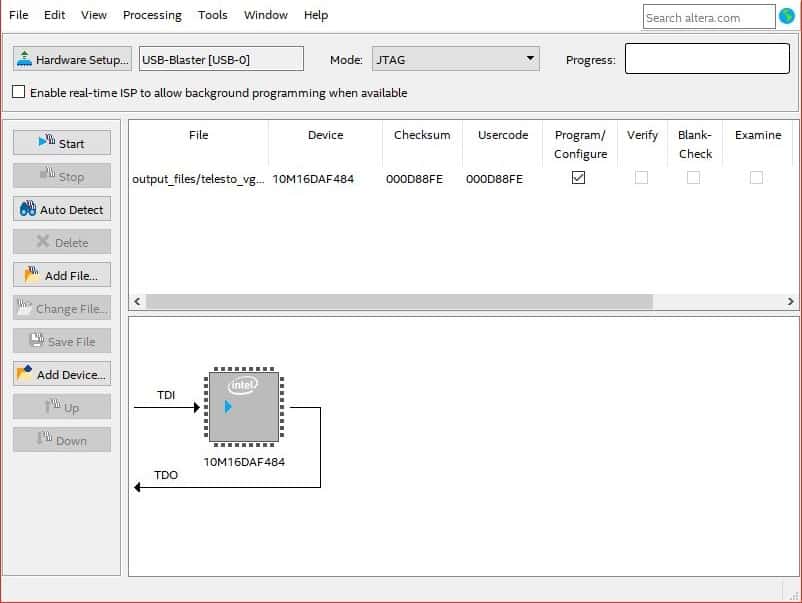
Task: Select the 10M16DAF484 chip in the chain diagram
Action: (x=244, y=407)
